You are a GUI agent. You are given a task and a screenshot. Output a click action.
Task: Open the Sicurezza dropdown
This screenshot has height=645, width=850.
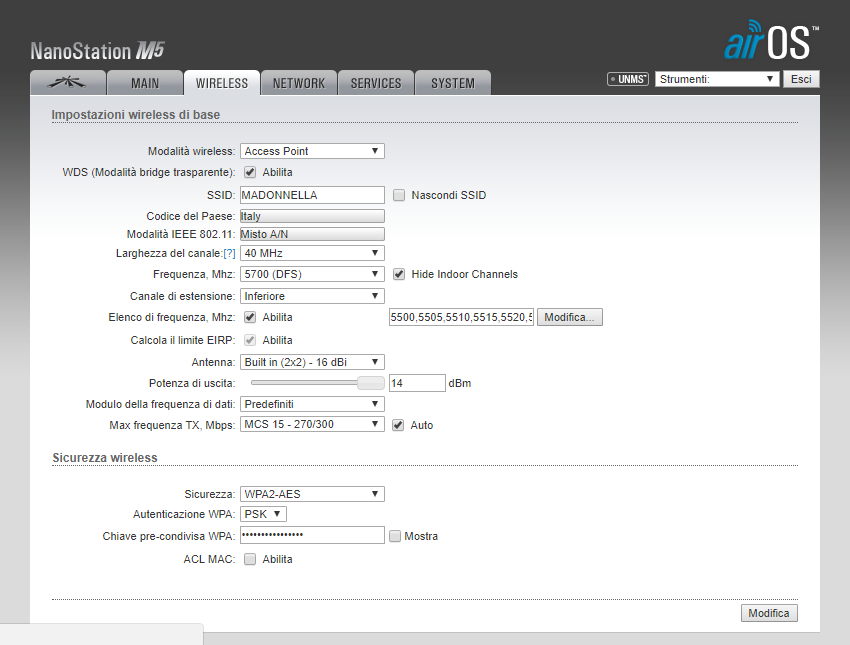click(312, 494)
